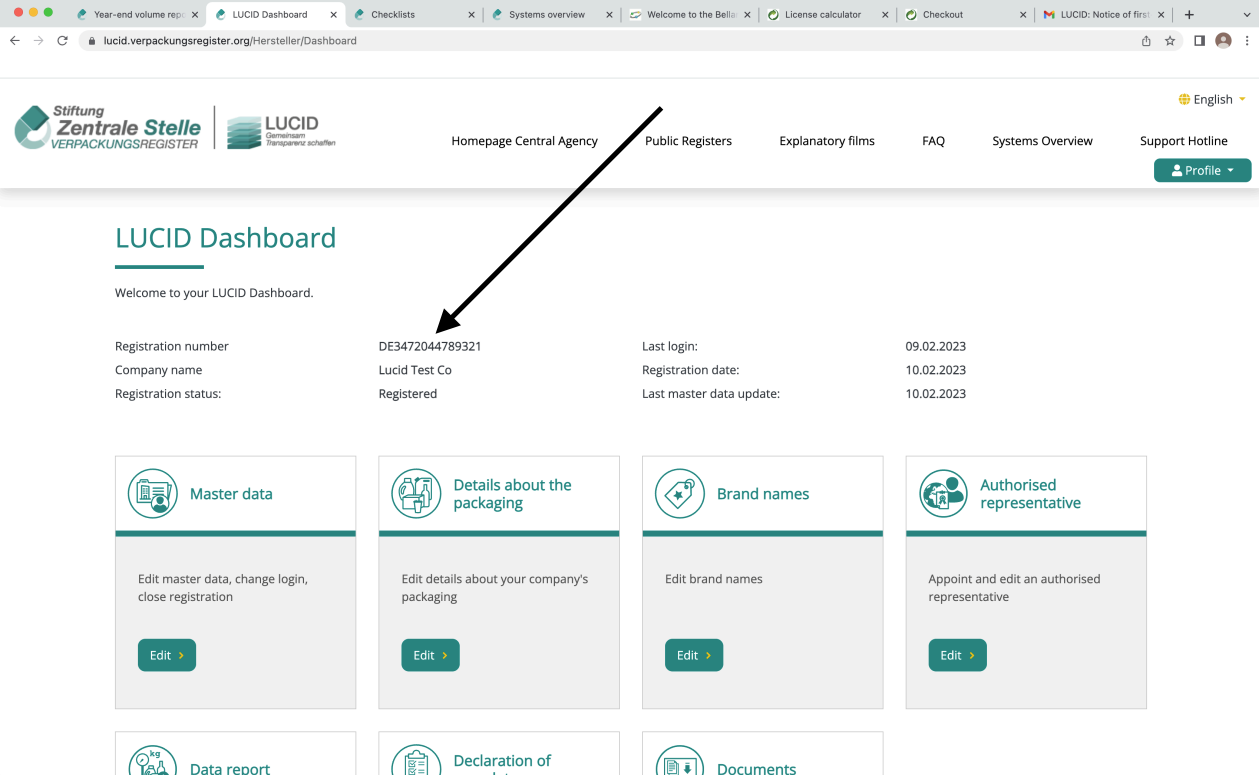Click Edit in Details about the packaging card

(x=430, y=655)
